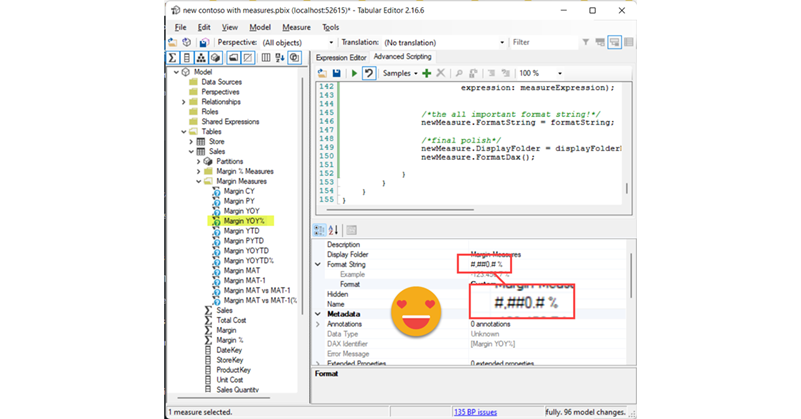This screenshot has width=801, height=419.
Task: Click the save script disk icon
Action: coord(337,74)
